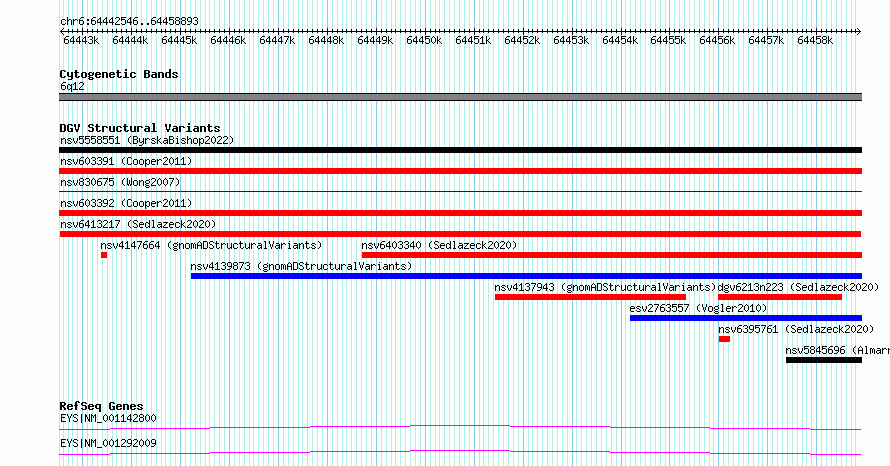Open variant nsv4137943 (gnomADStructuralVariants) label
Screen dimensions: 890x466
pos(605,287)
